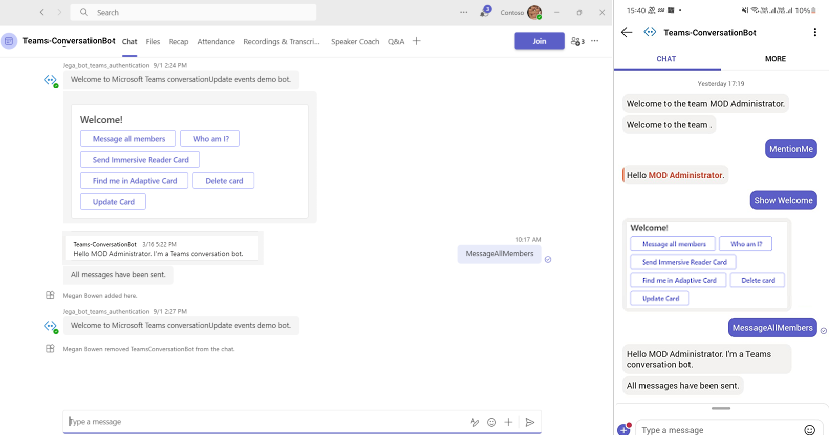Select the CHAT tab on mobile
The width and height of the screenshot is (840, 435).
point(667,59)
